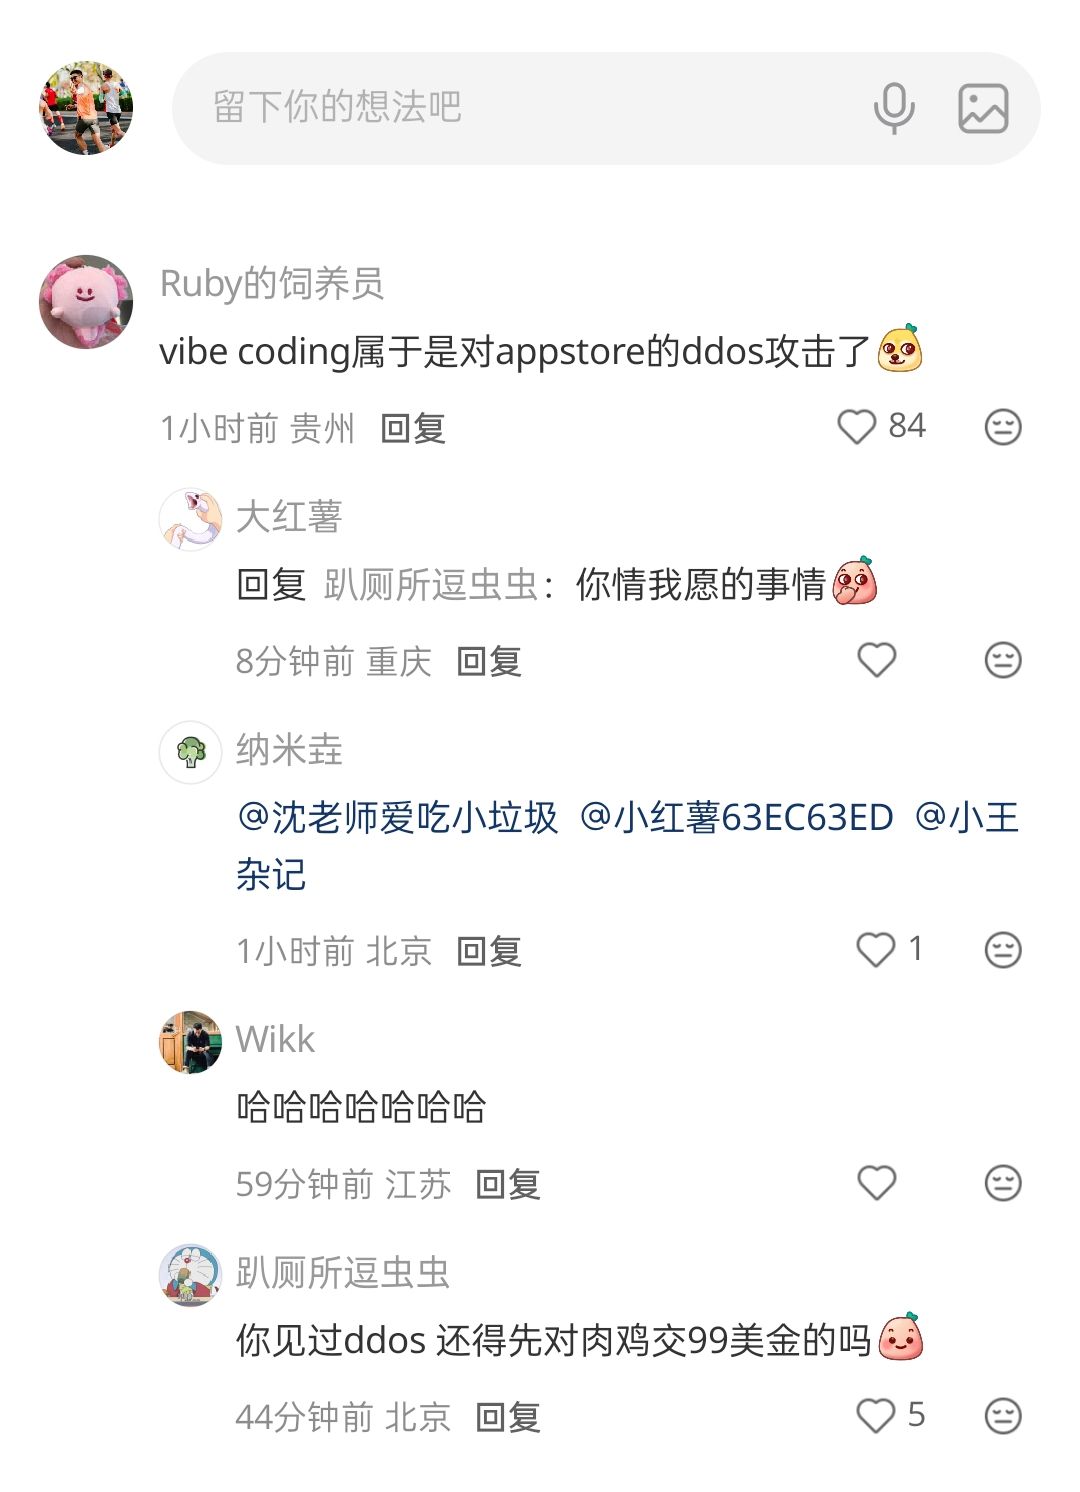The width and height of the screenshot is (1080, 1492).
Task: Open username Wikk's profile
Action: 275,1040
